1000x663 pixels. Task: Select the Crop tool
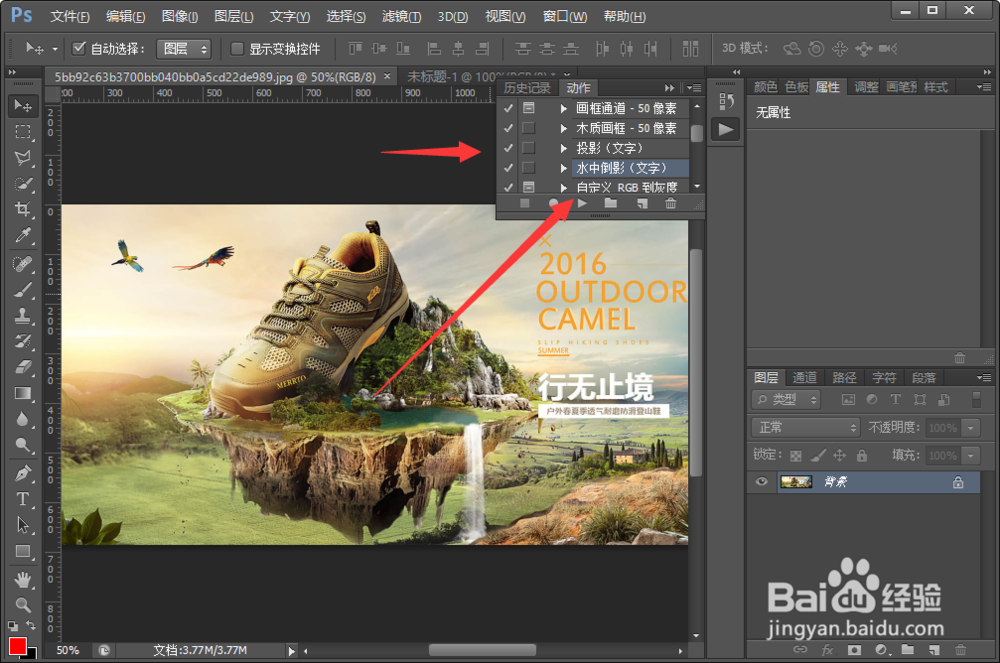click(23, 209)
